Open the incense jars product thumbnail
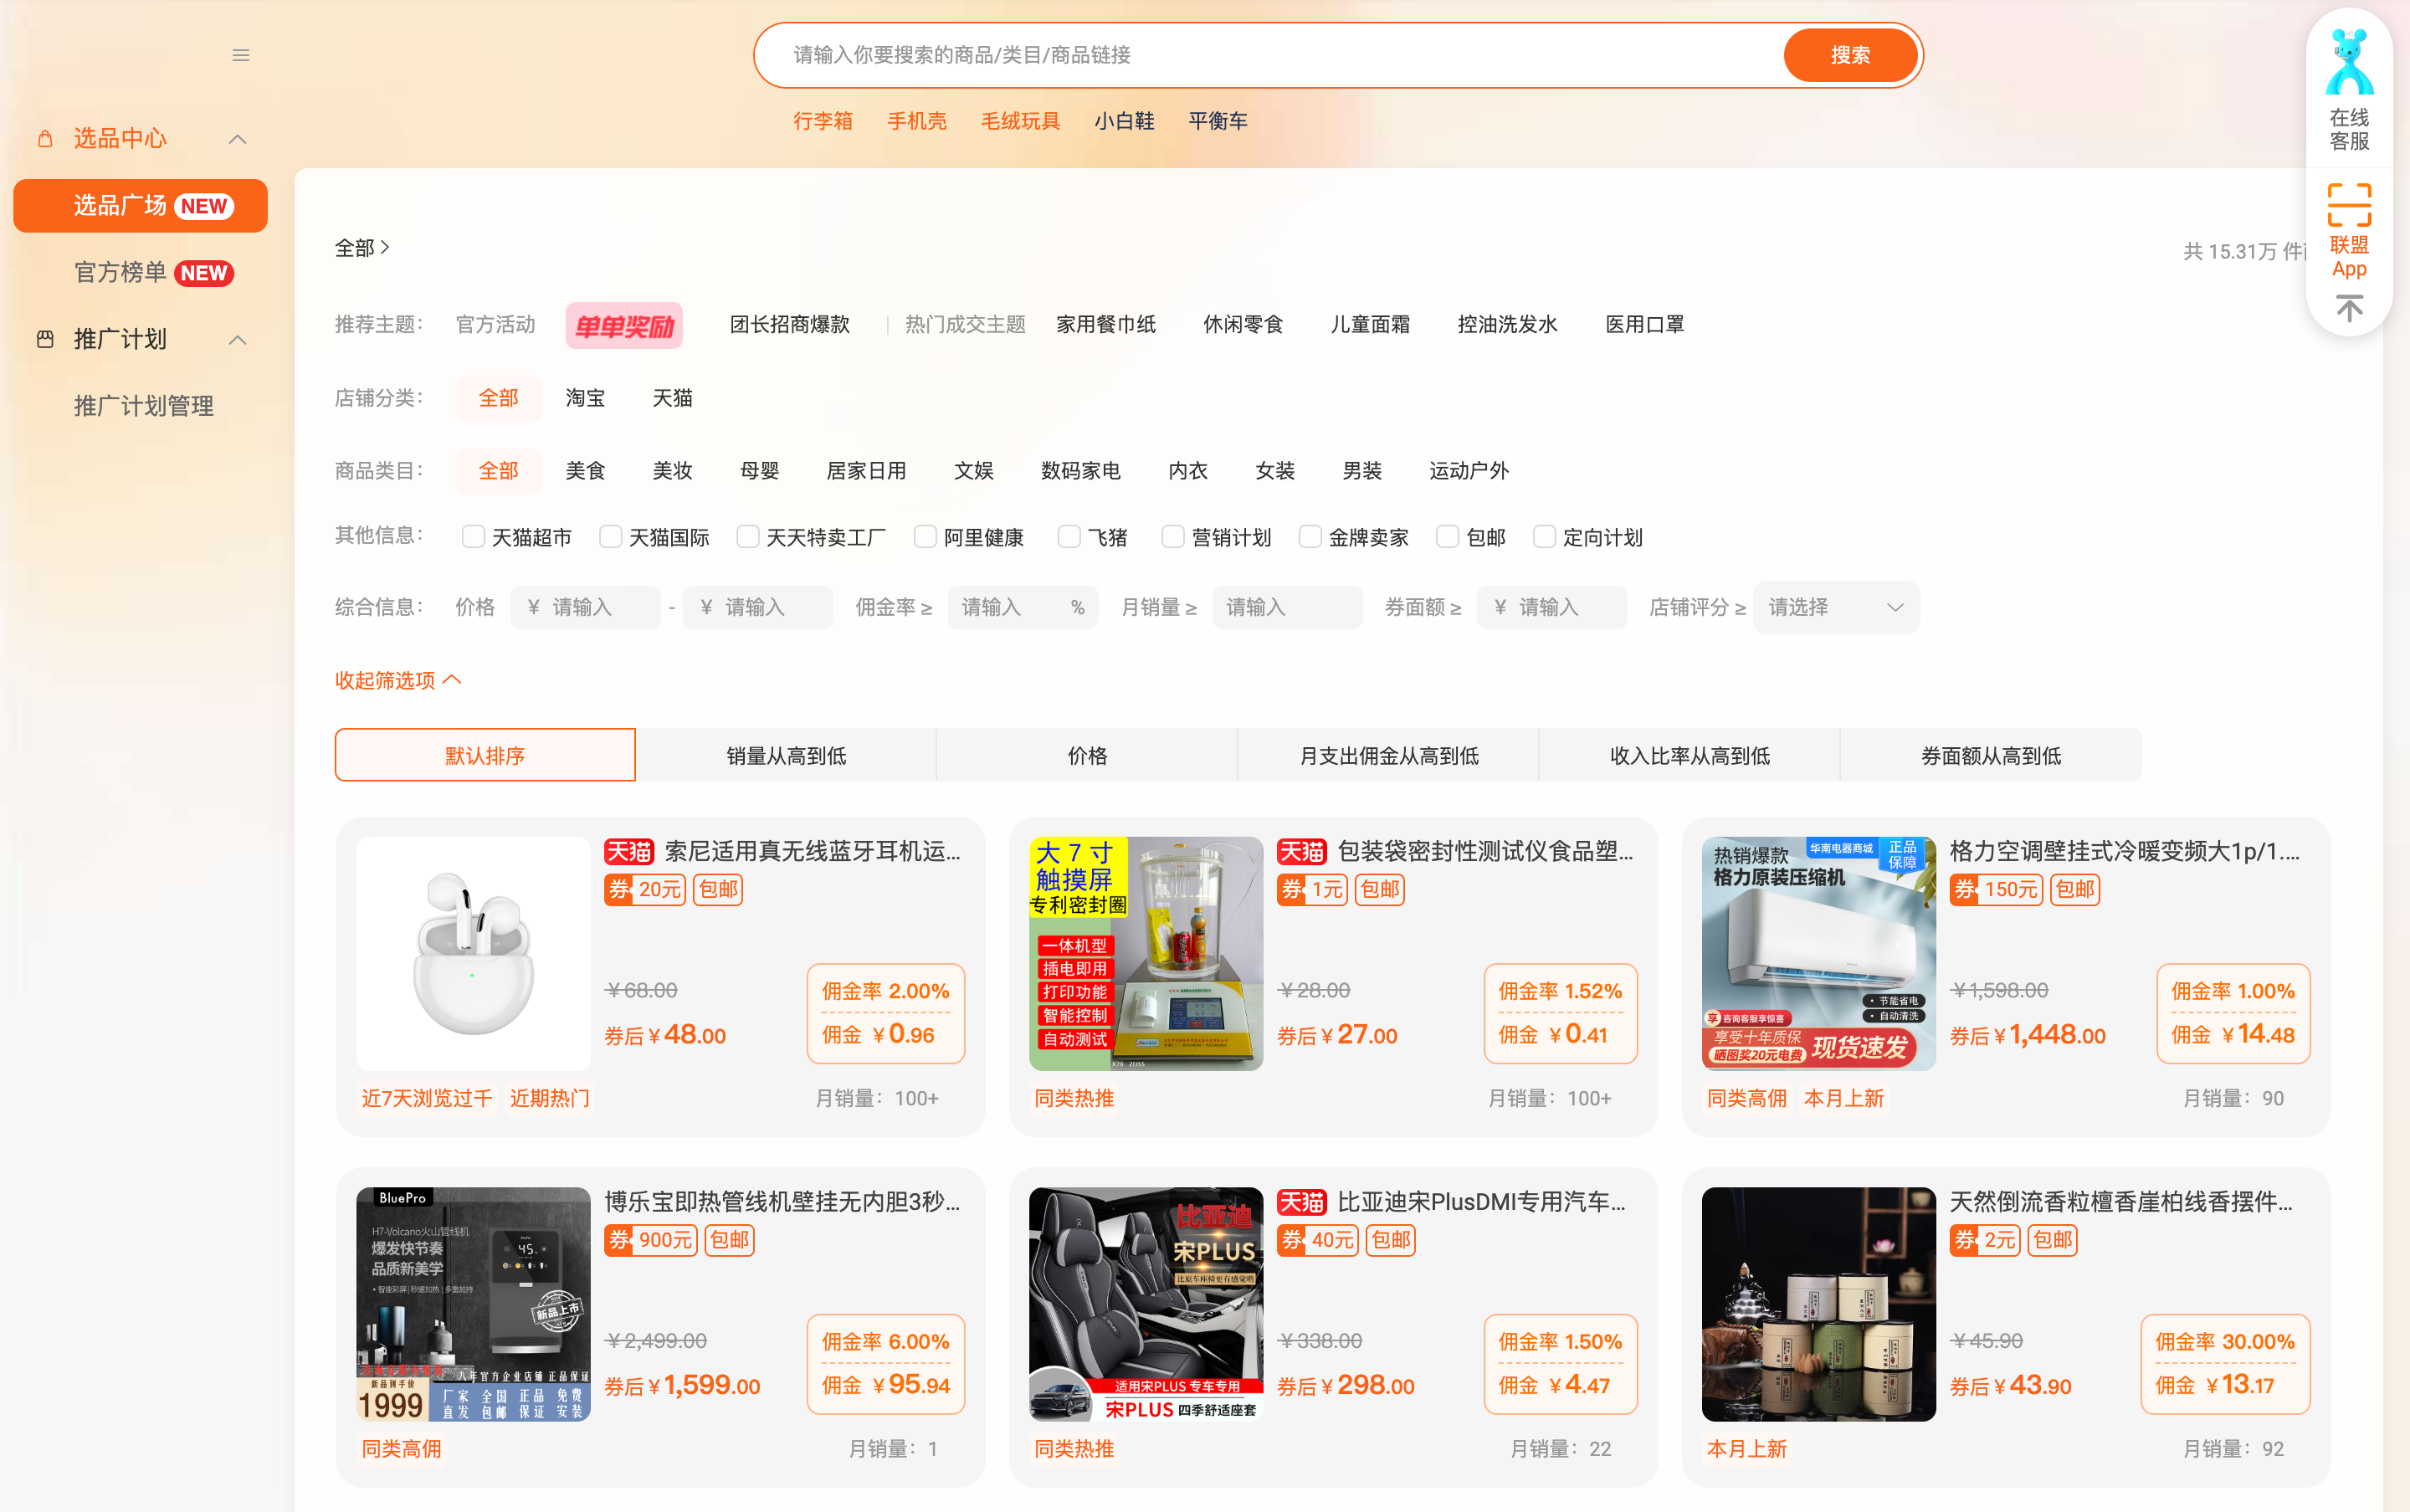The height and width of the screenshot is (1512, 2410). point(1818,1304)
